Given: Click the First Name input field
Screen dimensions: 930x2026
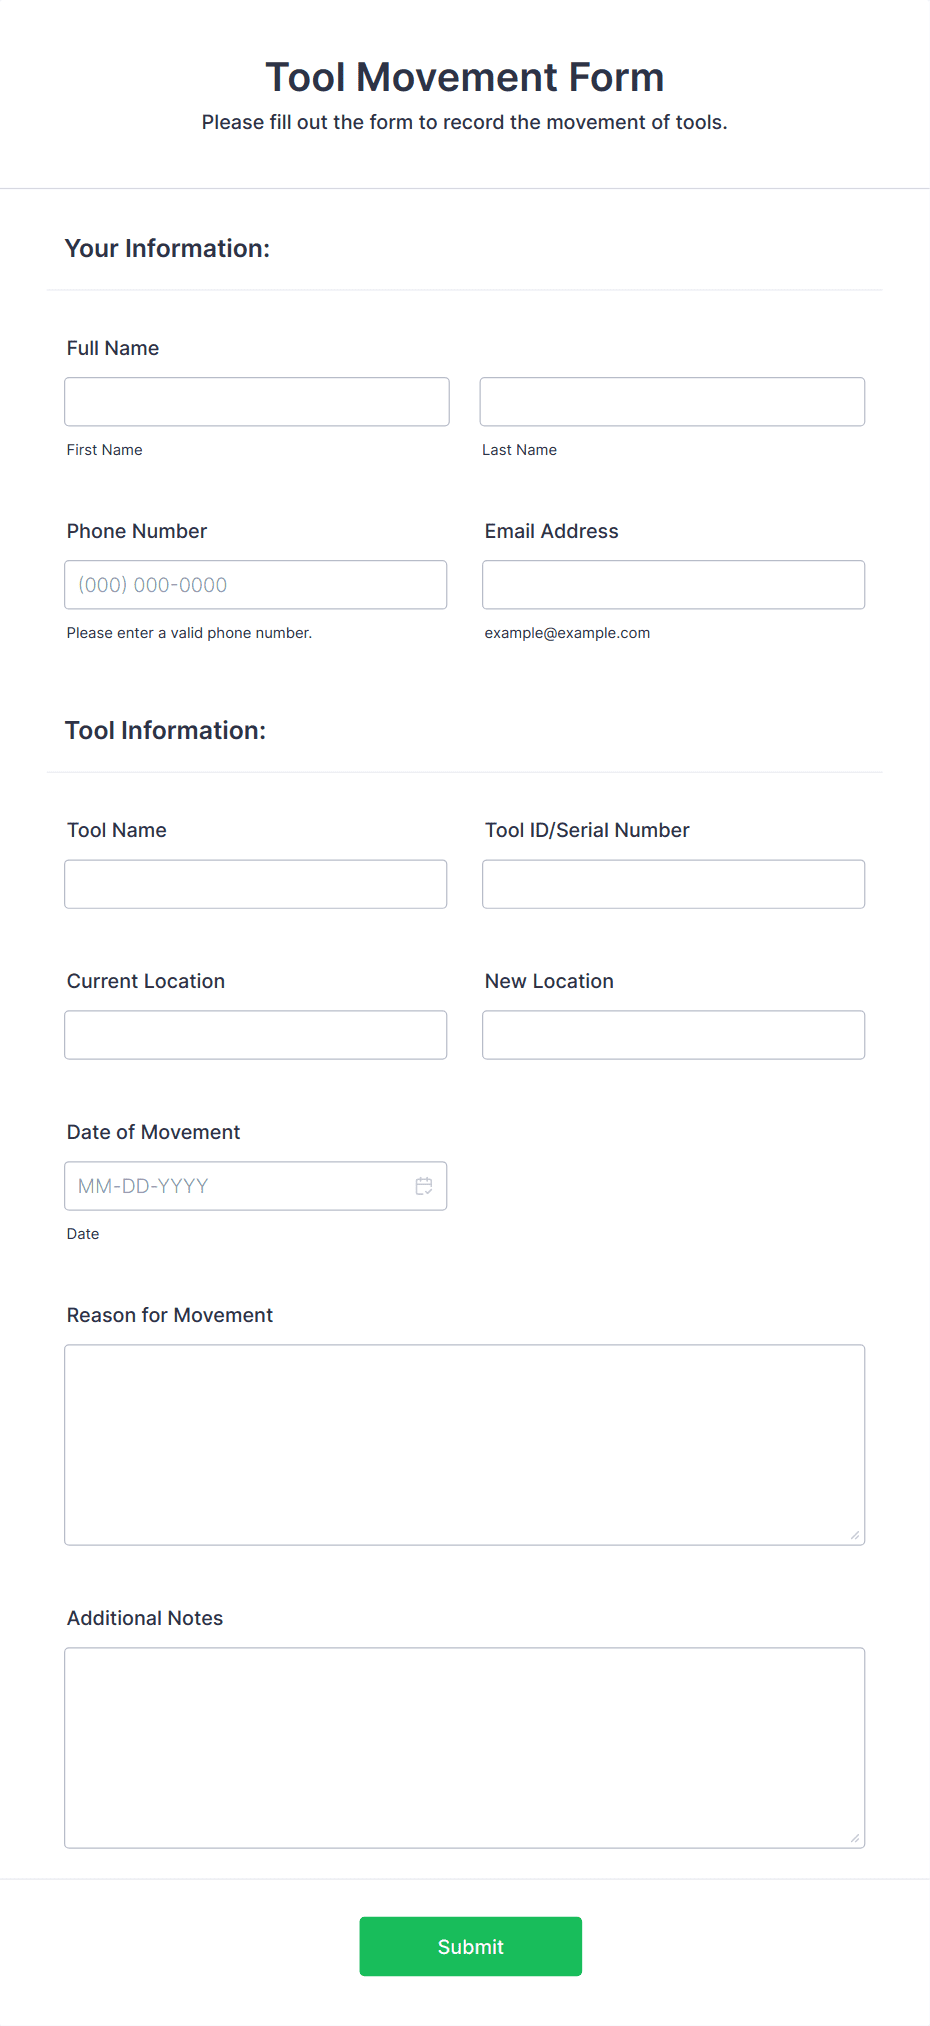Looking at the screenshot, I should click(257, 402).
